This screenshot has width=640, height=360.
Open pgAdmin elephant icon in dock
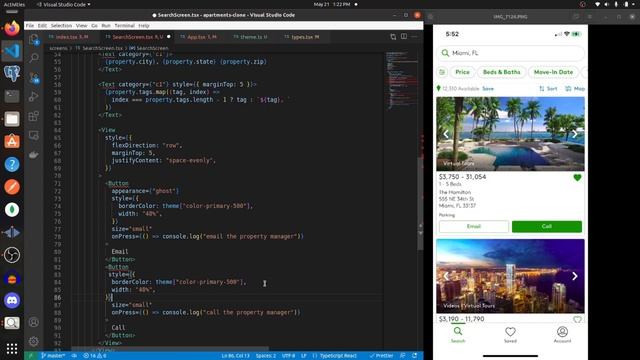click(12, 74)
